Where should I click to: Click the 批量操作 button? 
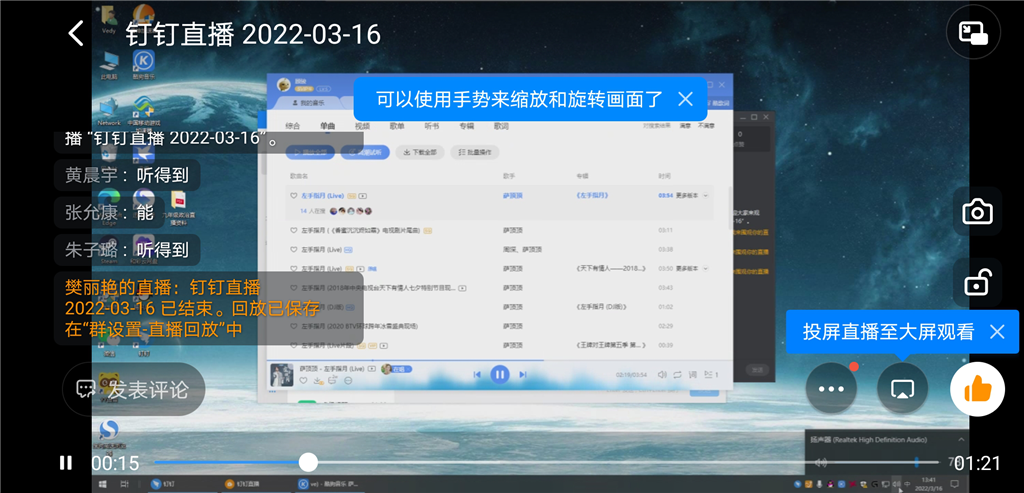475,152
